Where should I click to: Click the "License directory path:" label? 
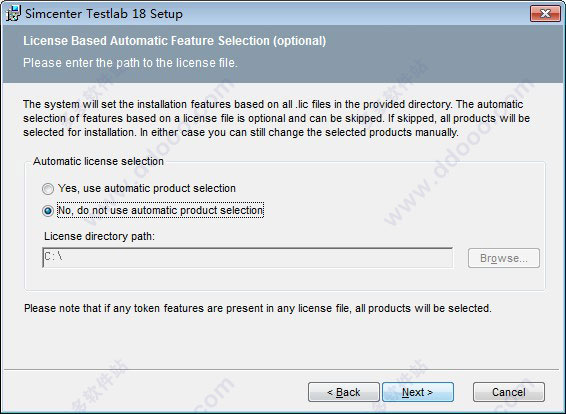click(99, 236)
